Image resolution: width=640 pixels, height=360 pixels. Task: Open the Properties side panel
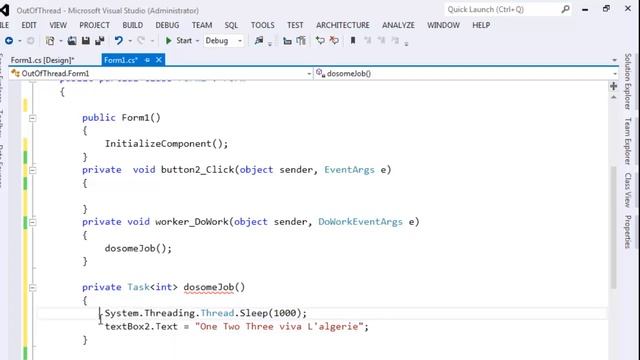point(628,231)
